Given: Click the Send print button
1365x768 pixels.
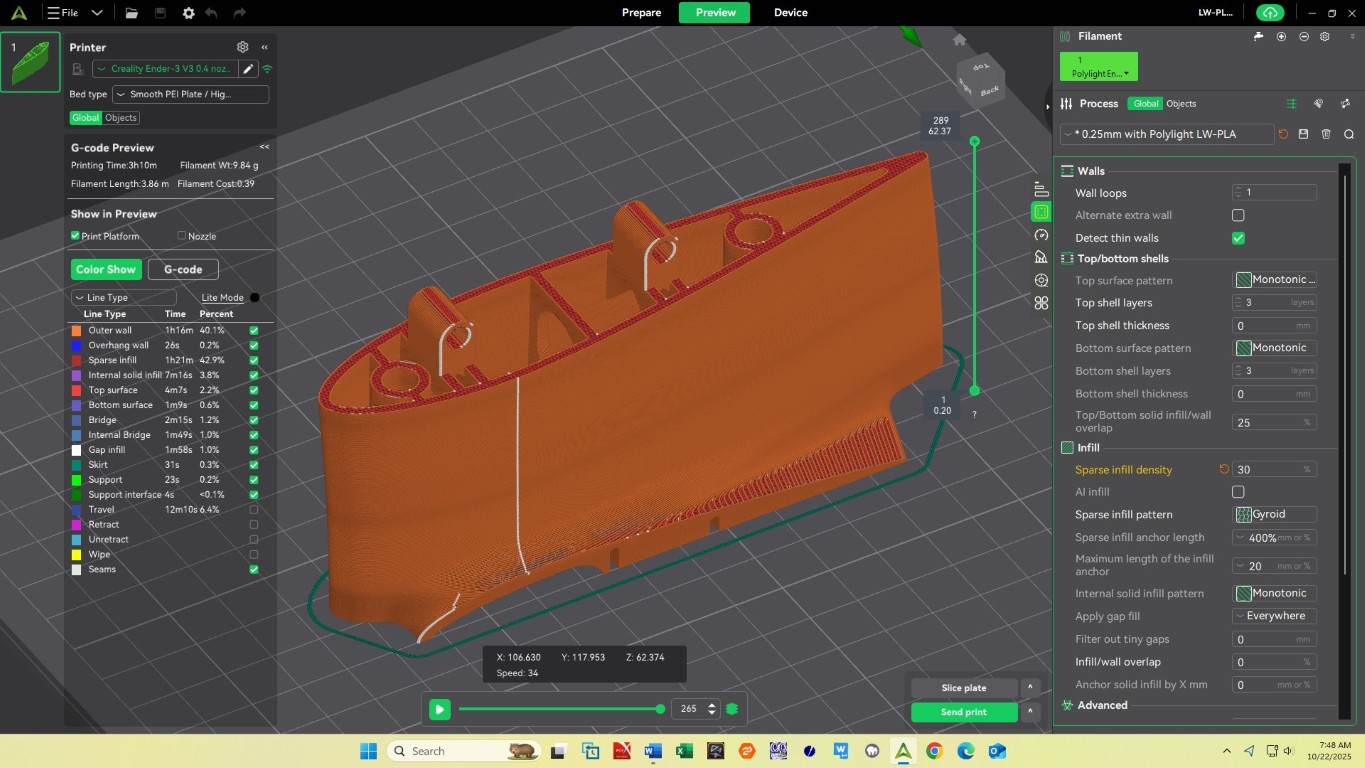Looking at the screenshot, I should (964, 712).
